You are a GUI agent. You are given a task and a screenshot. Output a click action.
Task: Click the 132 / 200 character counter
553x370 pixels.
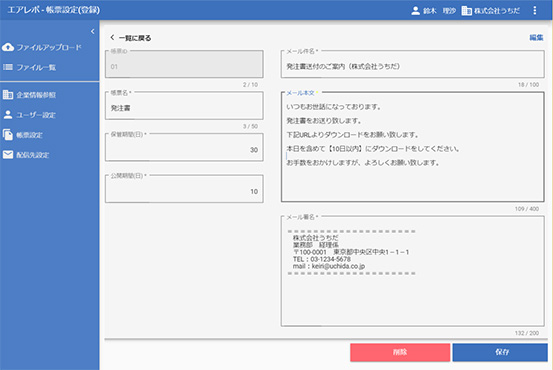527,333
